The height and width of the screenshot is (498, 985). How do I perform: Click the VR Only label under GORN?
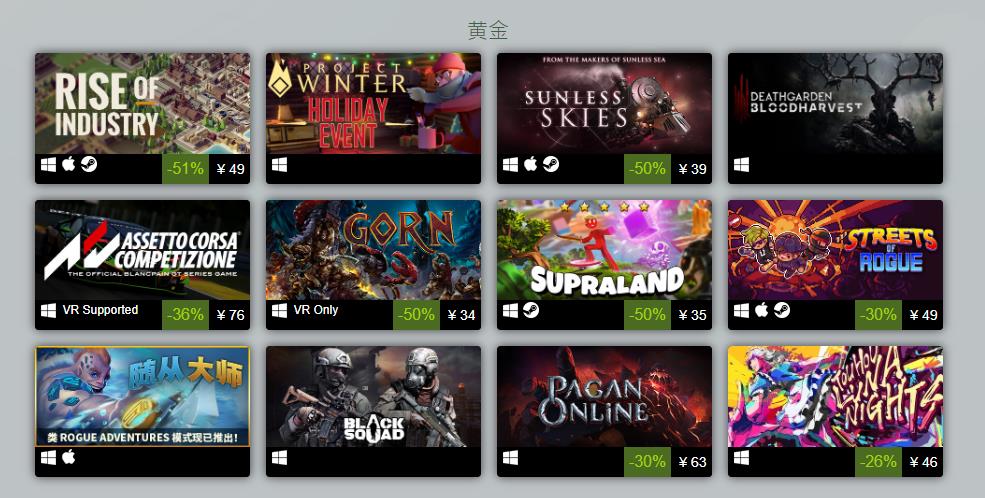pyautogui.click(x=316, y=310)
